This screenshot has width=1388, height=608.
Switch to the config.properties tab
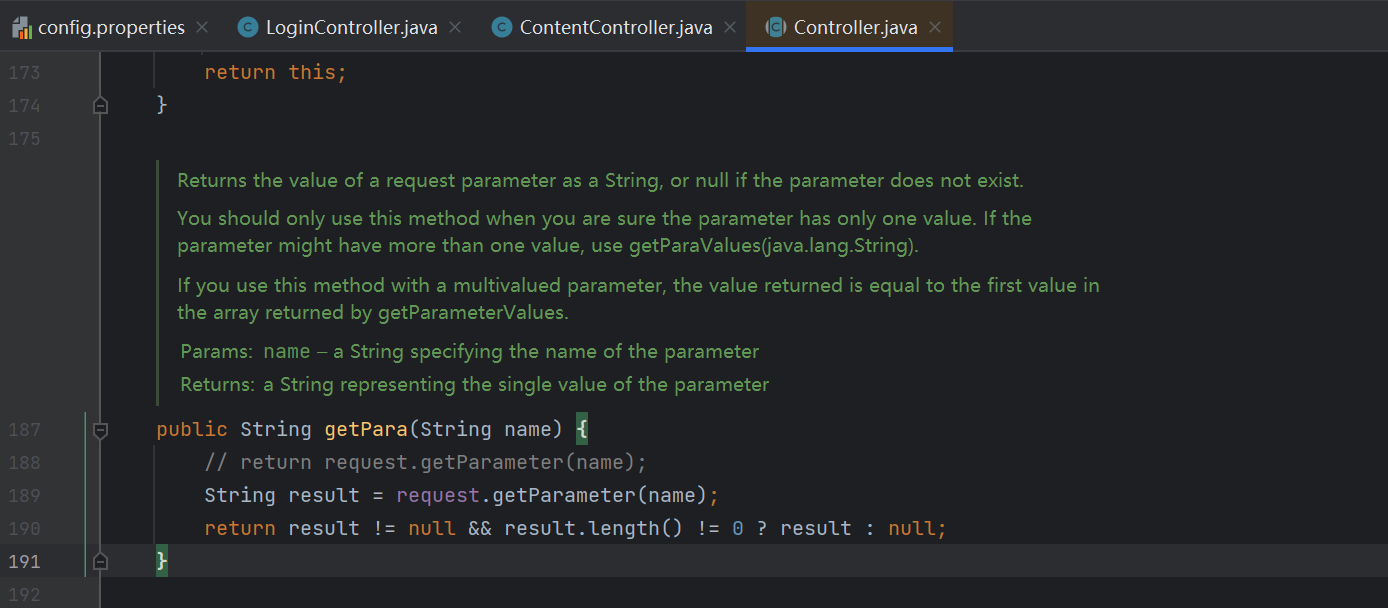point(111,27)
